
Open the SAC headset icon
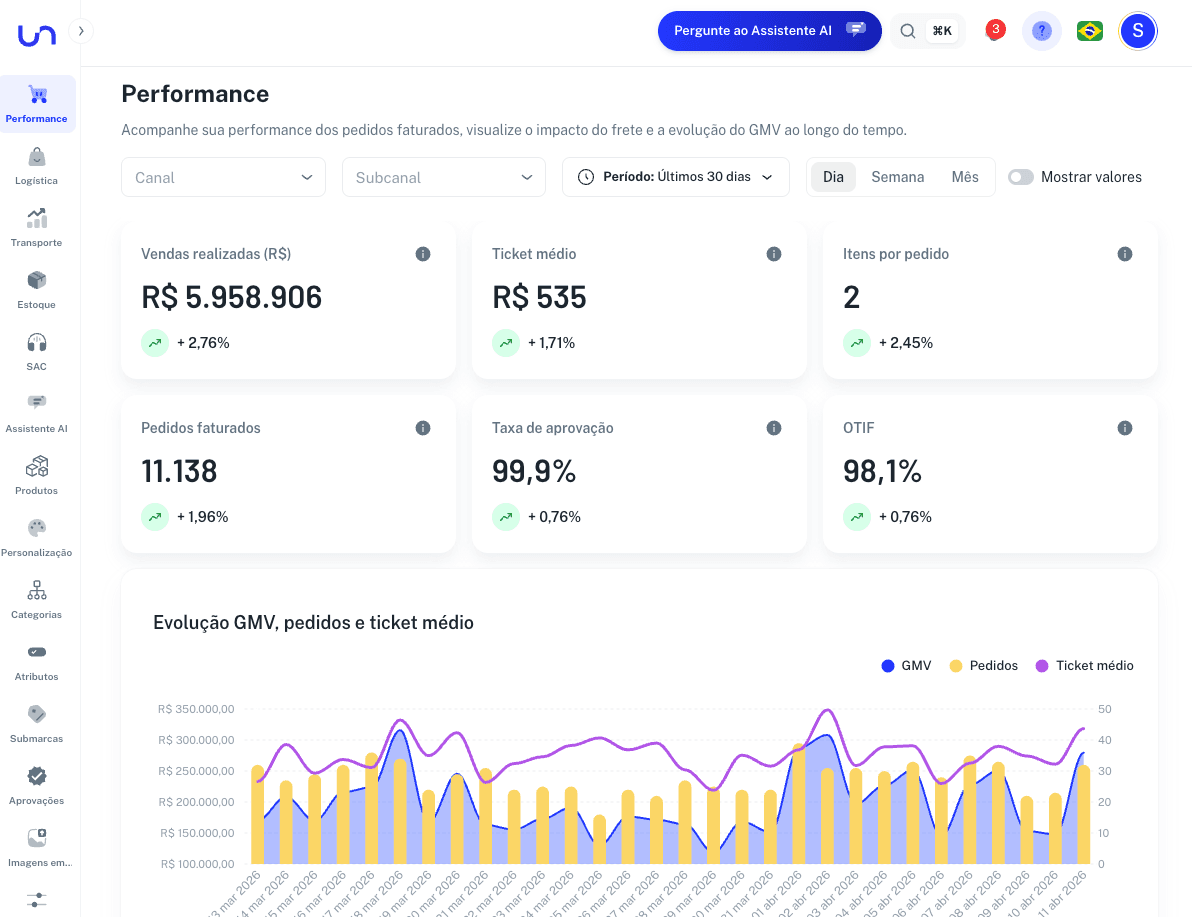pyautogui.click(x=37, y=344)
